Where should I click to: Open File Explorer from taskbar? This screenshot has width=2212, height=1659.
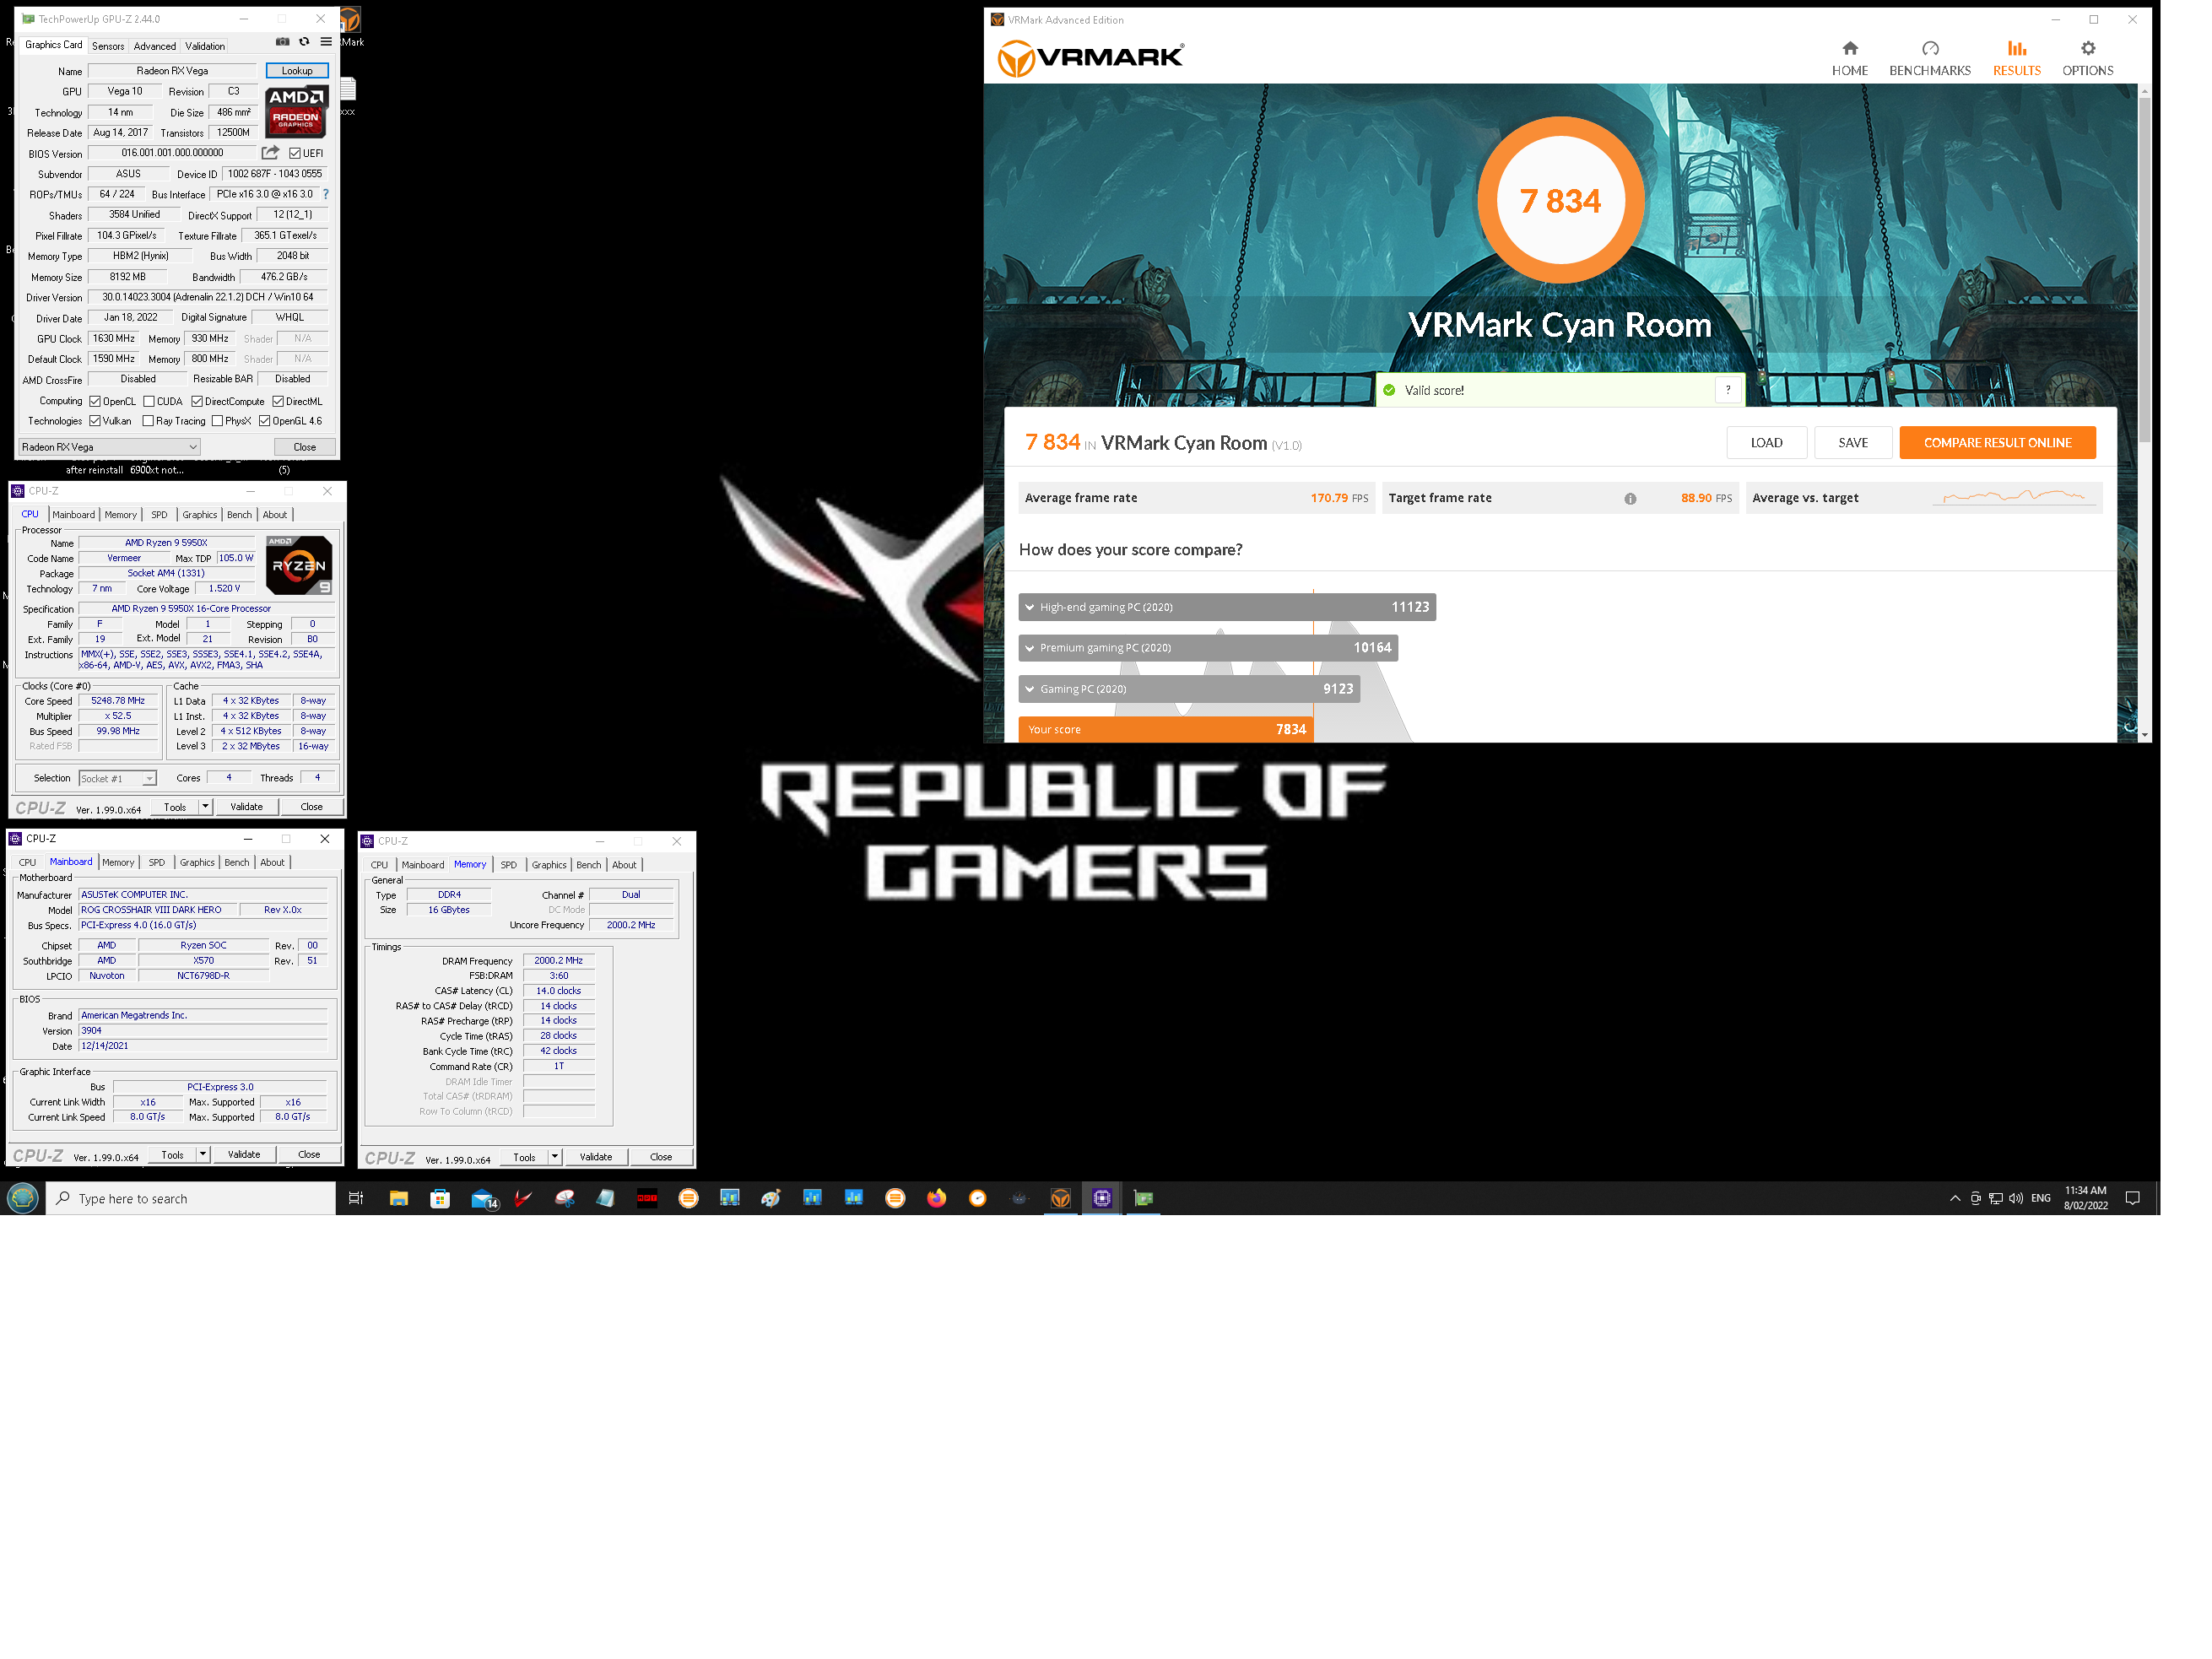pos(398,1198)
